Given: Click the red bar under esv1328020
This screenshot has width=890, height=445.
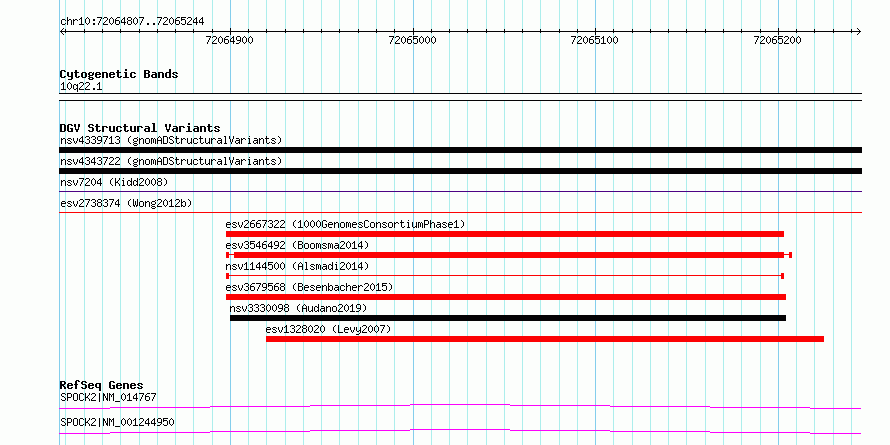Looking at the screenshot, I should [545, 339].
